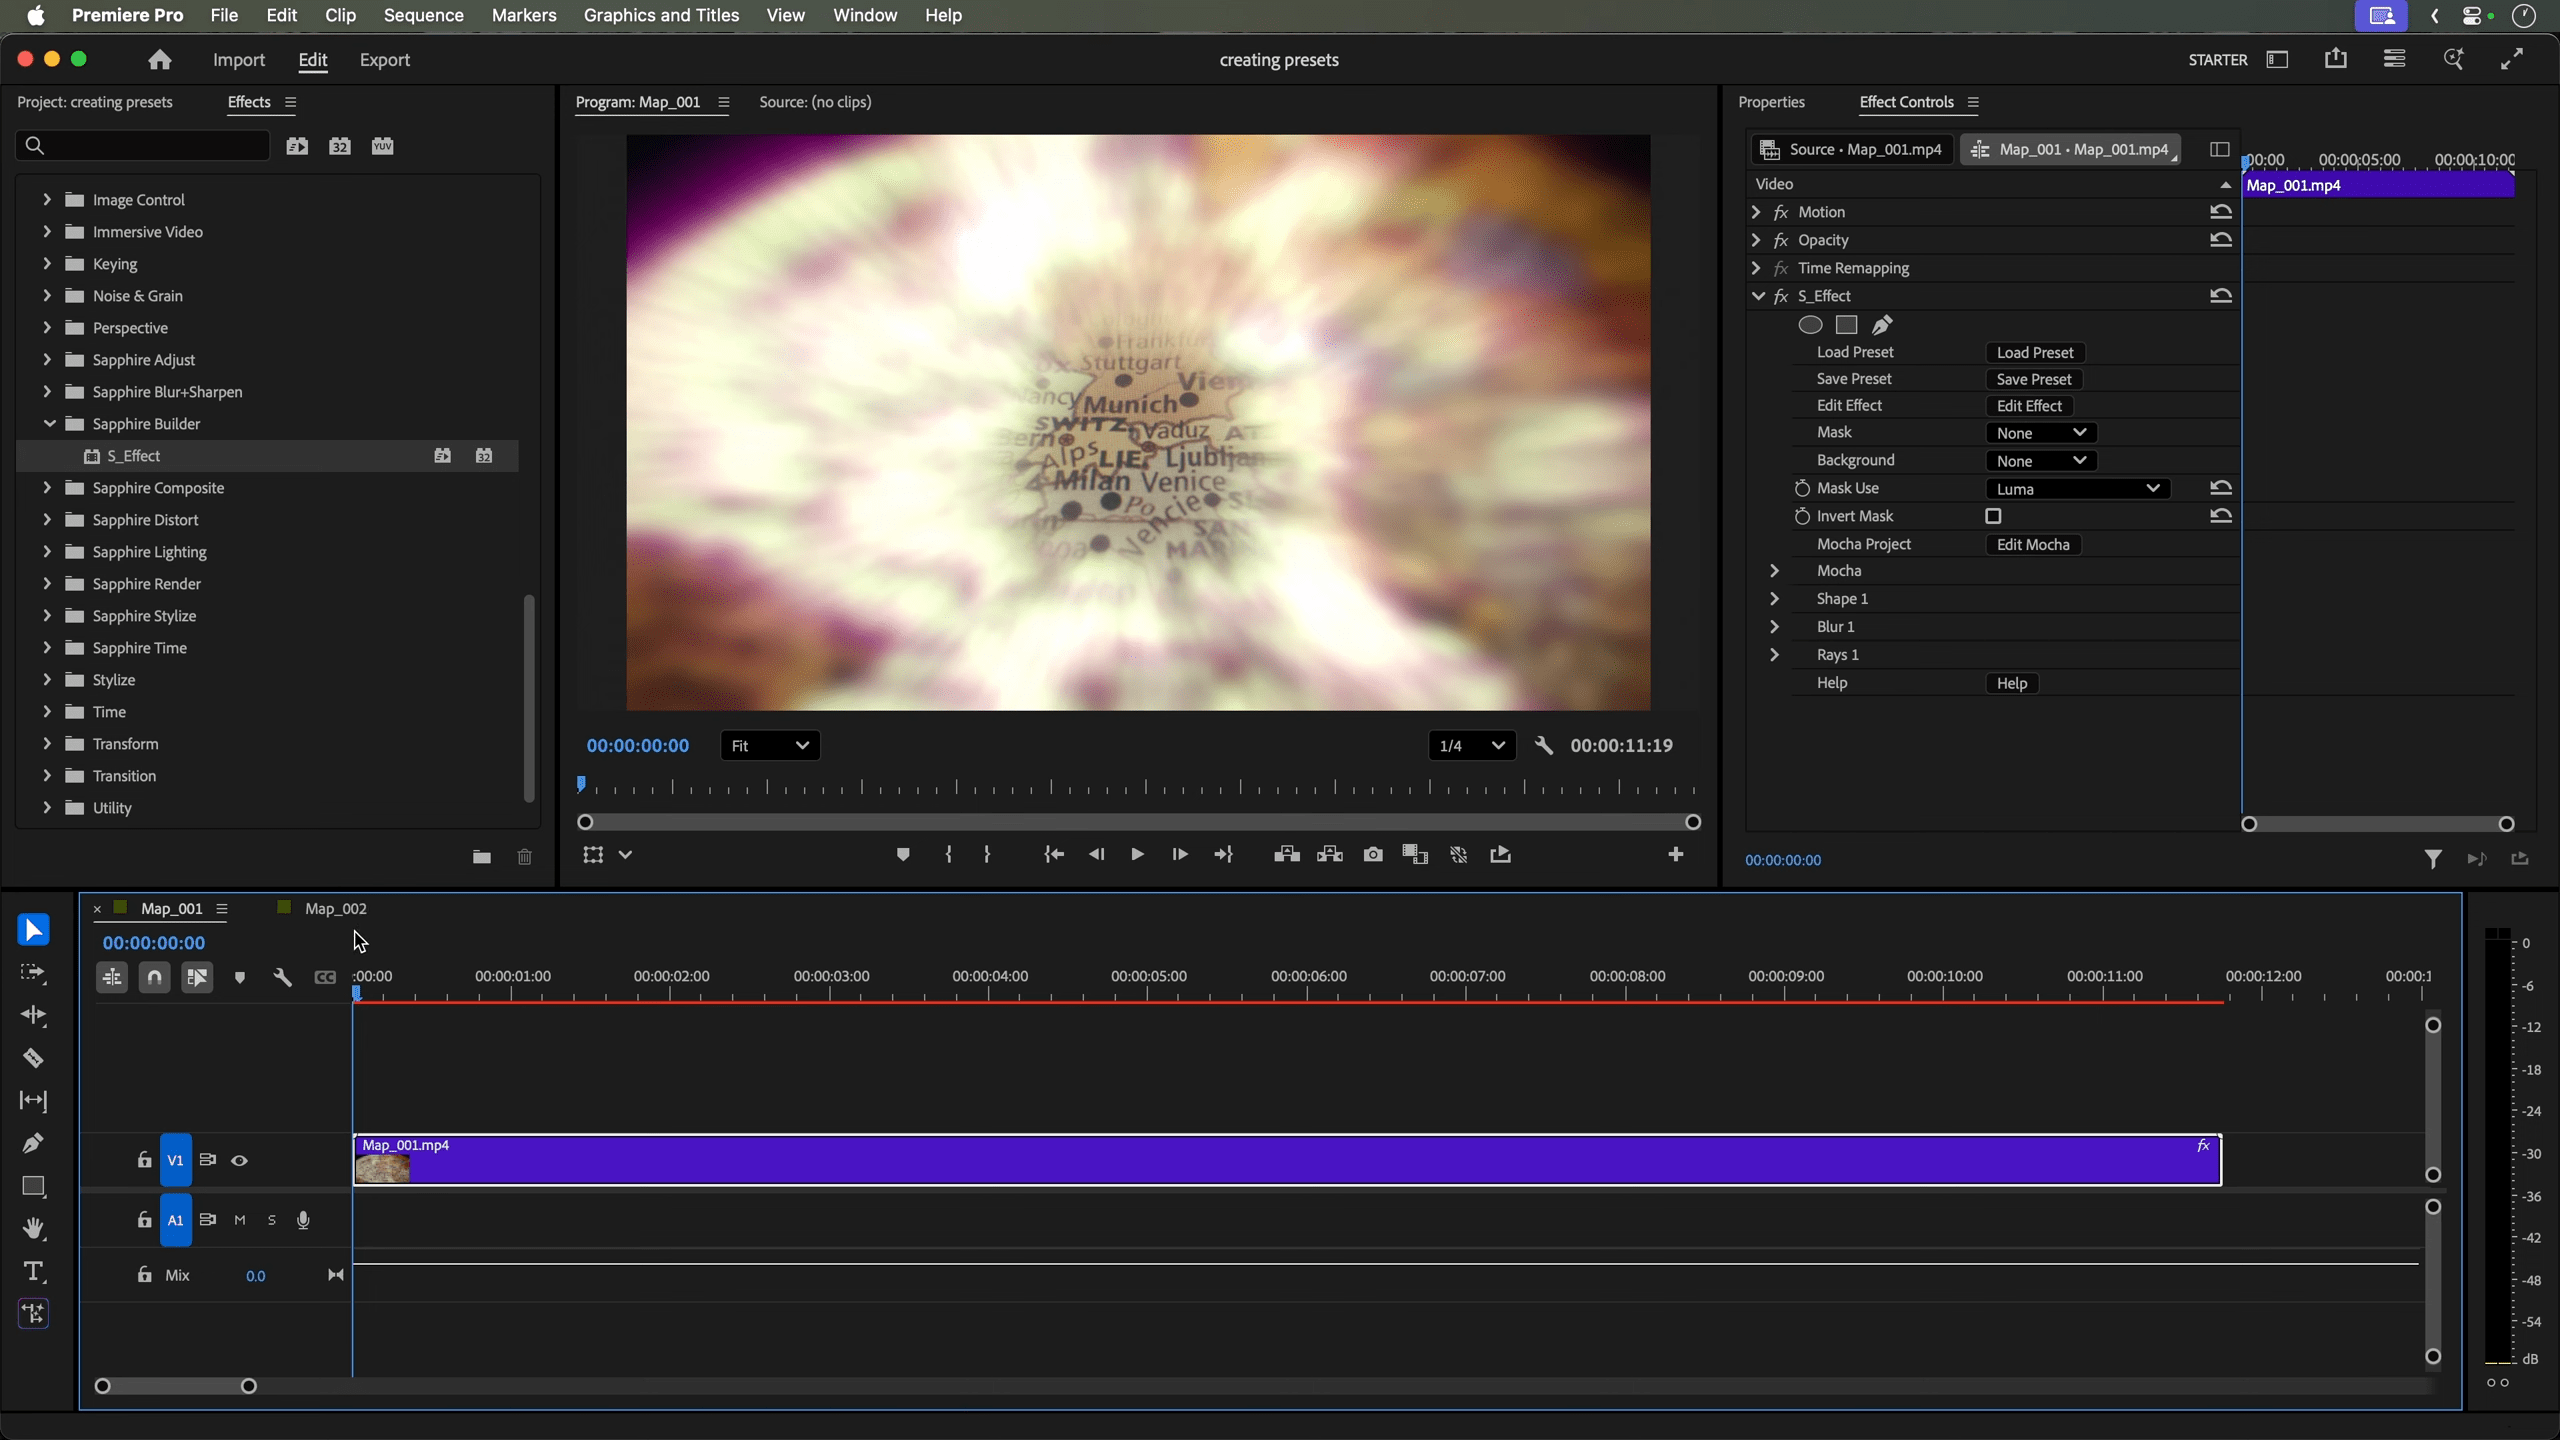Mute the A1 audio track

239,1219
